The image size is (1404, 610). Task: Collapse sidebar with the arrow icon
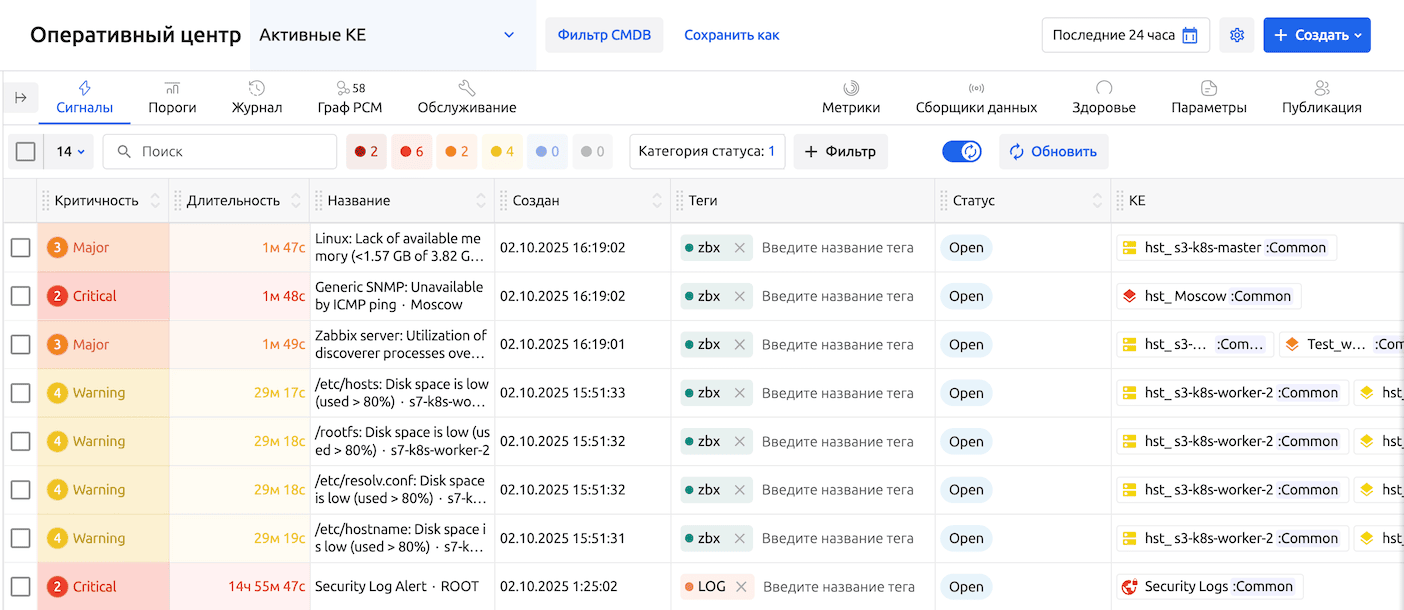tap(20, 98)
